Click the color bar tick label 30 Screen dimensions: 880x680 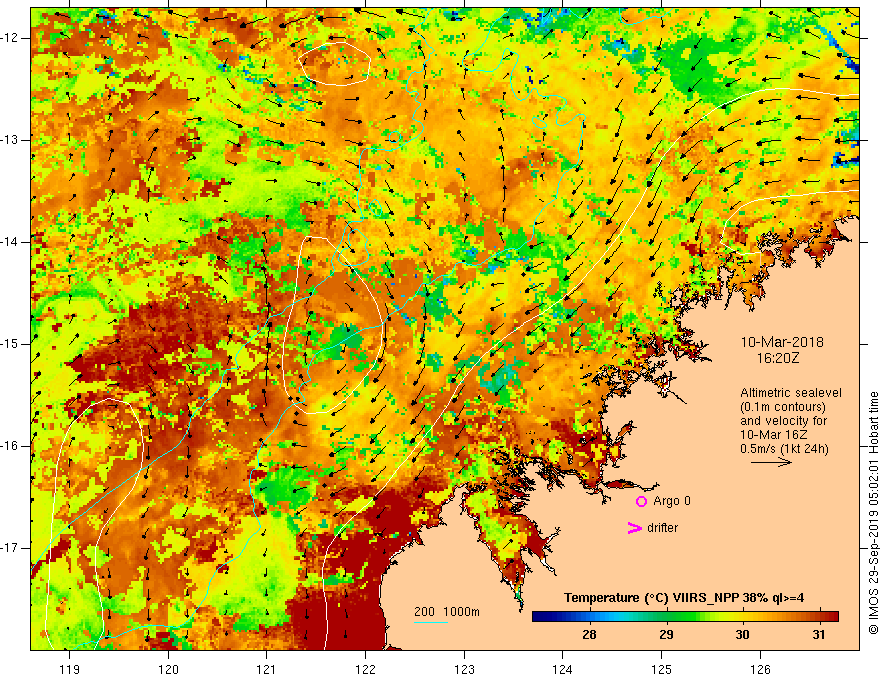(x=742, y=635)
